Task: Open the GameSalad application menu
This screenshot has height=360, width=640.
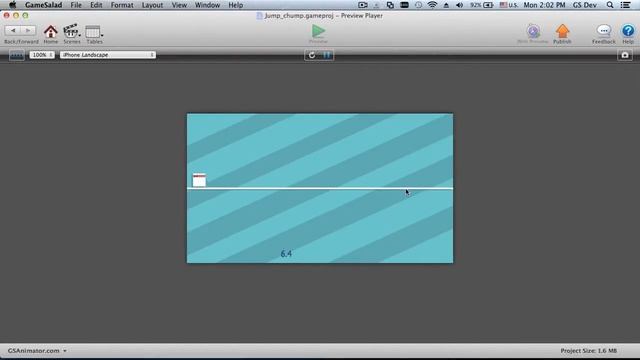Action: click(43, 5)
